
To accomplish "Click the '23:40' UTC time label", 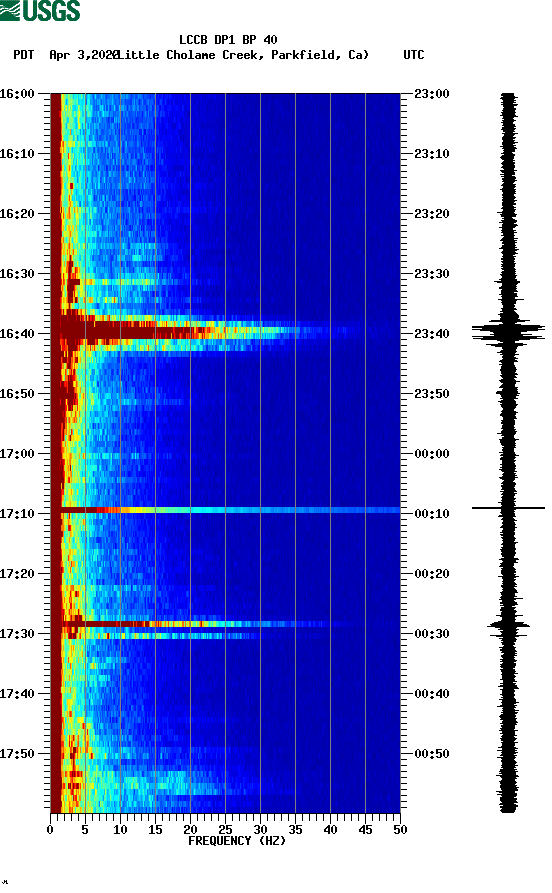I will [x=432, y=334].
